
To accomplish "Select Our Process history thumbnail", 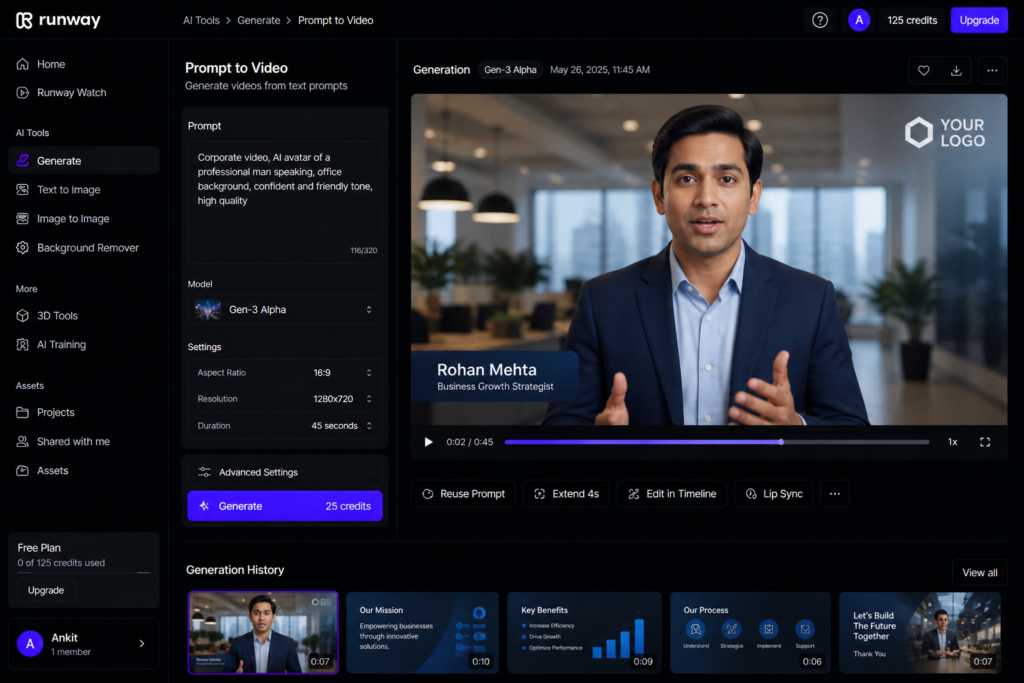I will click(x=750, y=633).
